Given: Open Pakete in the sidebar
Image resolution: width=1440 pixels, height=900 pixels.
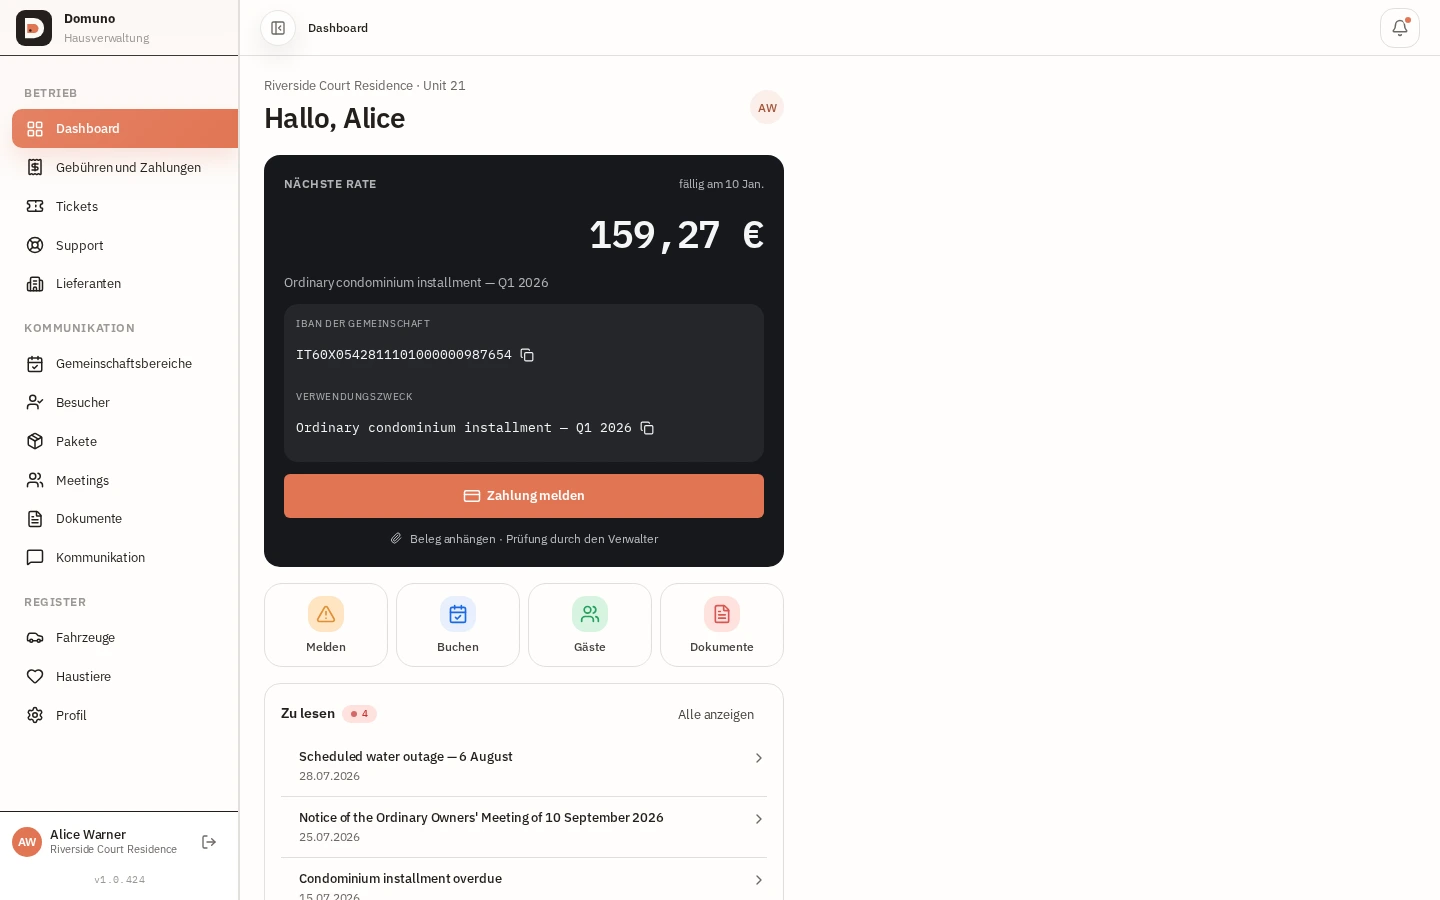Looking at the screenshot, I should coord(125,441).
